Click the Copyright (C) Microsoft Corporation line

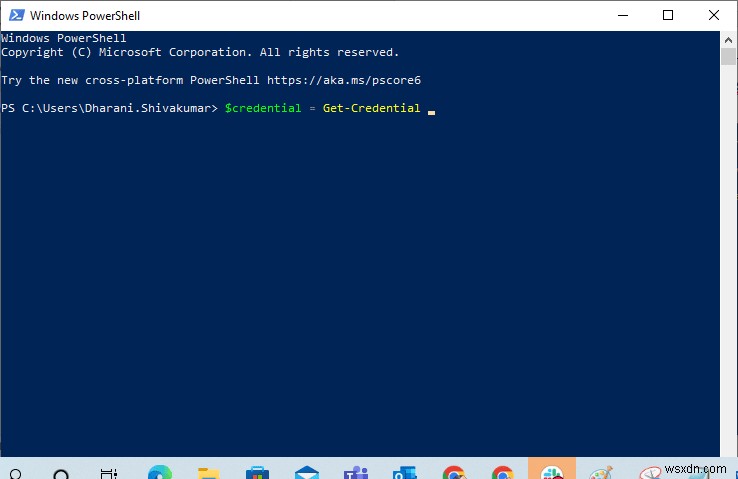point(200,52)
